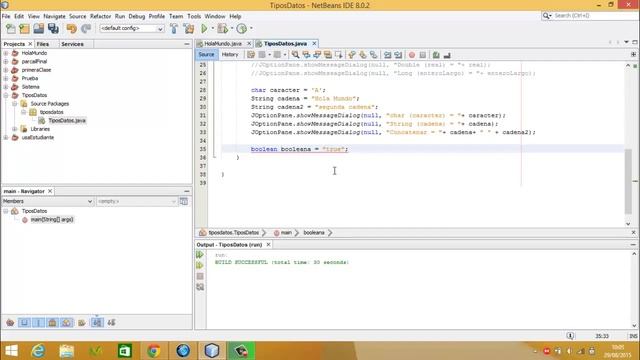Toggle Rectangular Selection in editor toolbar
The image size is (640, 360).
tap(338, 55)
